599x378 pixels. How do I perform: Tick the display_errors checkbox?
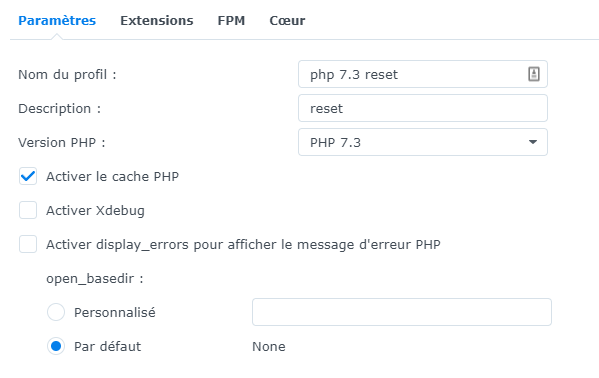tap(28, 244)
